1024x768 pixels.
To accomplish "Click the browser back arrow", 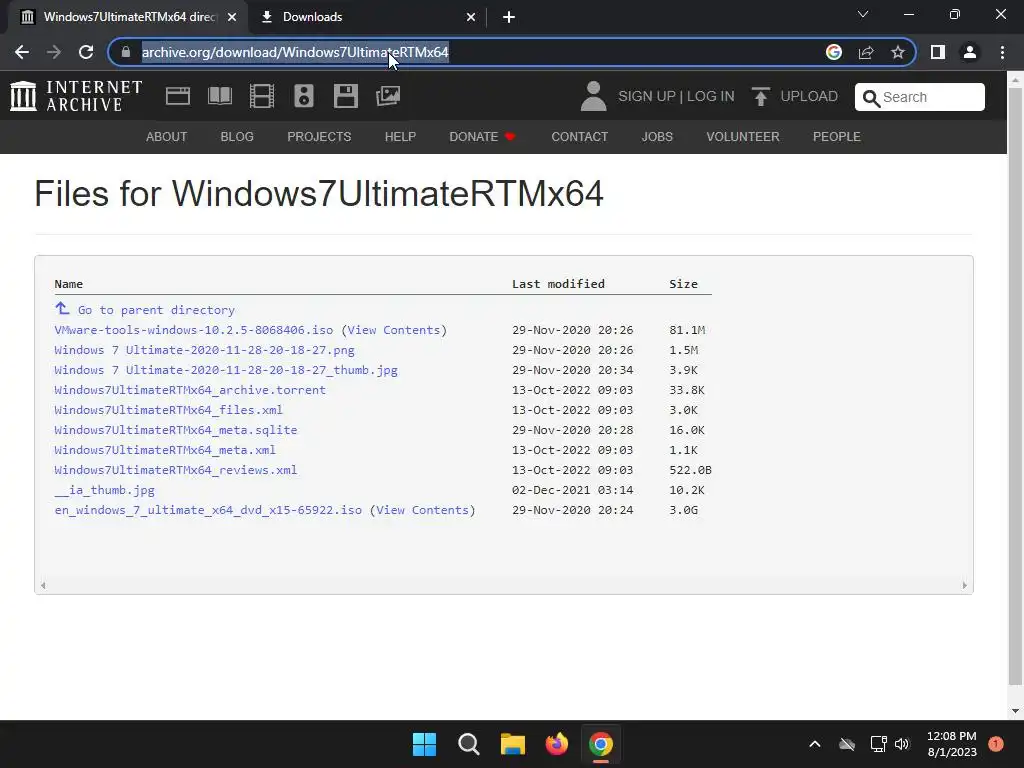I will coord(22,52).
